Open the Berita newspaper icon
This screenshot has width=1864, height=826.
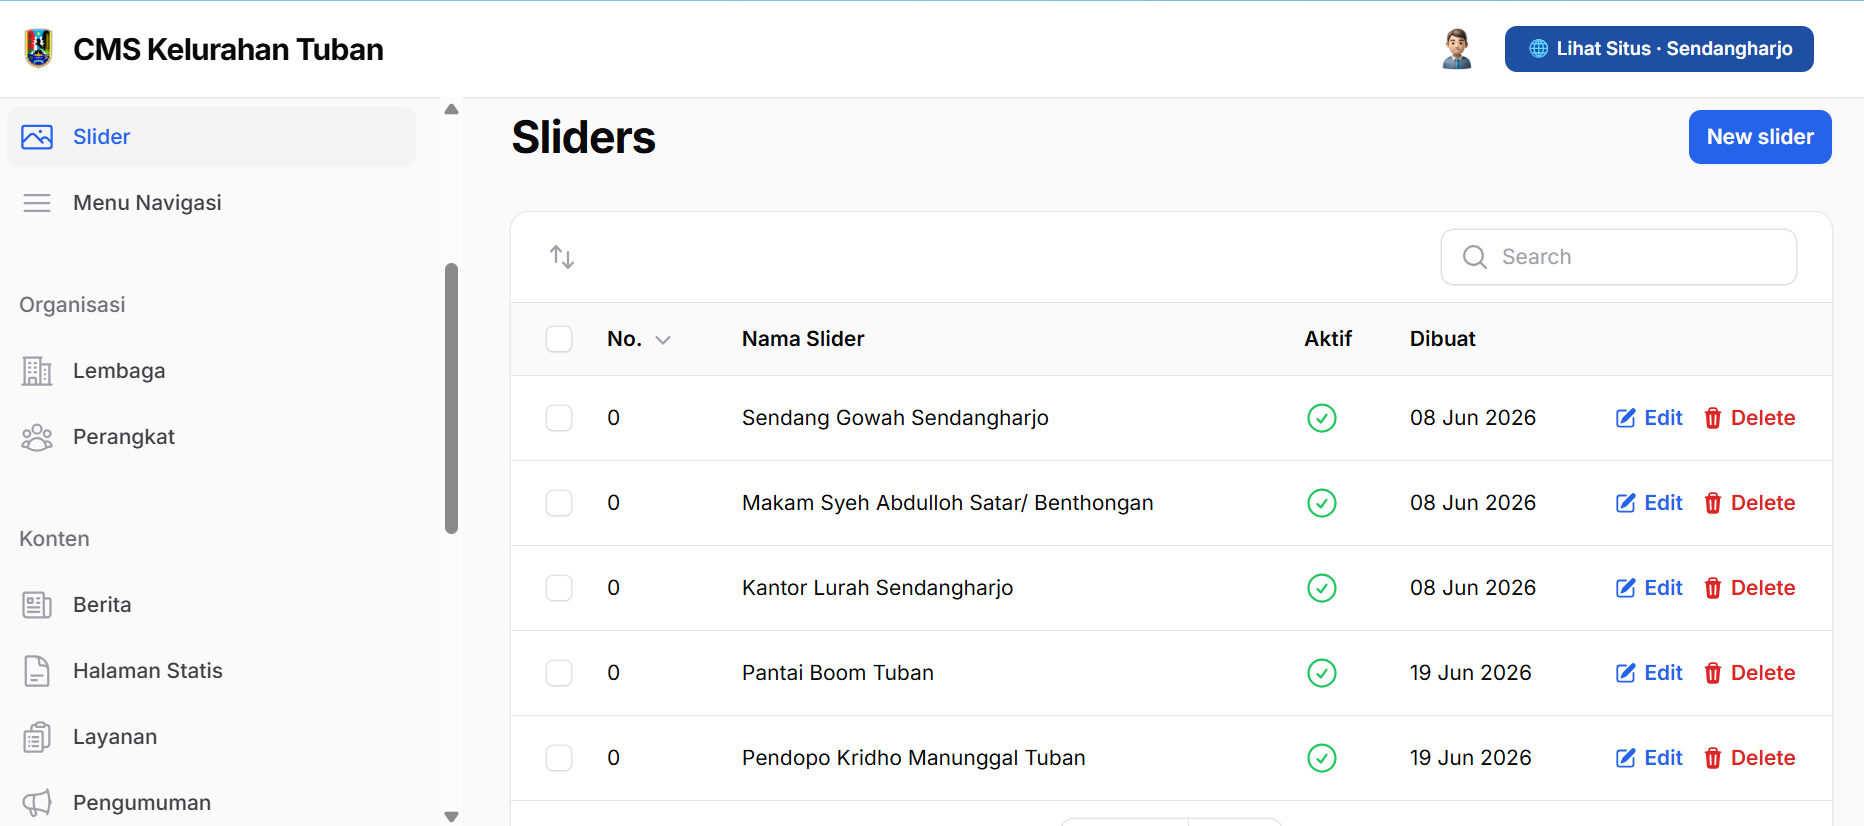pyautogui.click(x=37, y=605)
